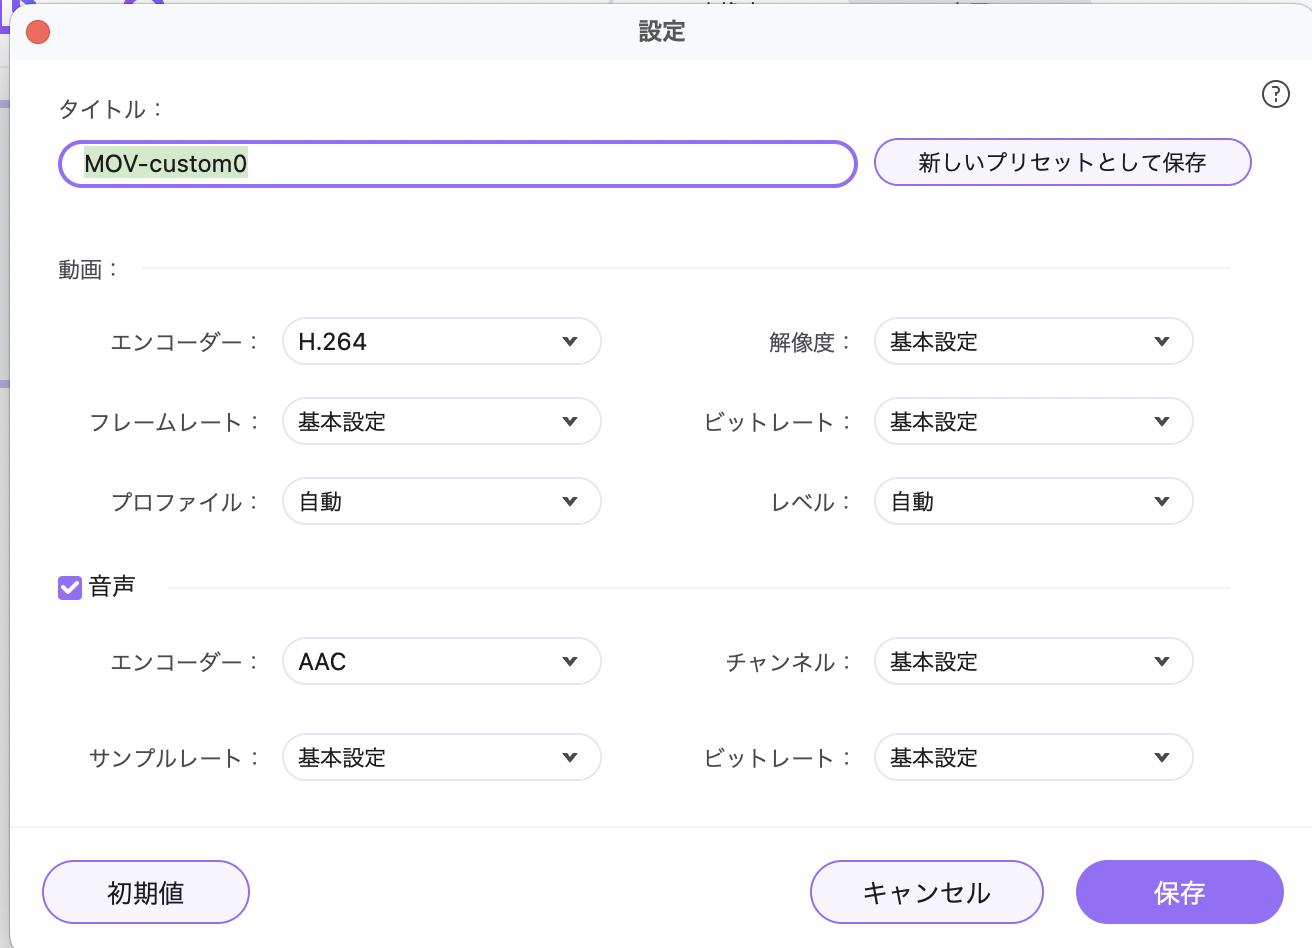Open the video エンコーダー H.264 dropdown
Image resolution: width=1312 pixels, height=948 pixels.
click(x=442, y=342)
